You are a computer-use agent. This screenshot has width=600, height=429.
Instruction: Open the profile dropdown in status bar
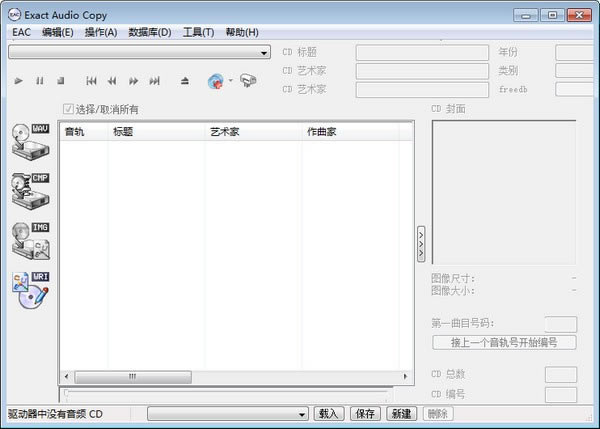302,414
